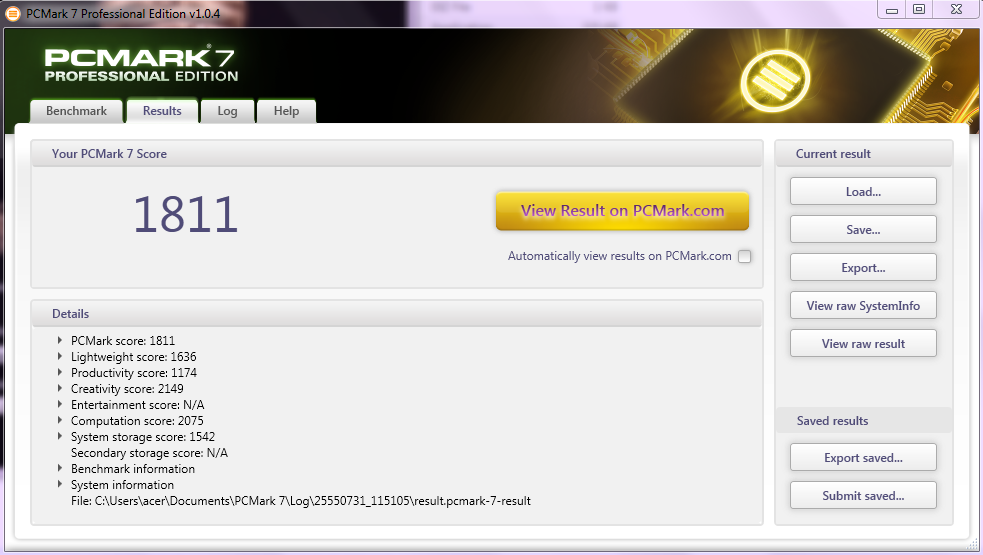Minimize the PCMark 7 window
The image size is (983, 555).
tap(892, 9)
